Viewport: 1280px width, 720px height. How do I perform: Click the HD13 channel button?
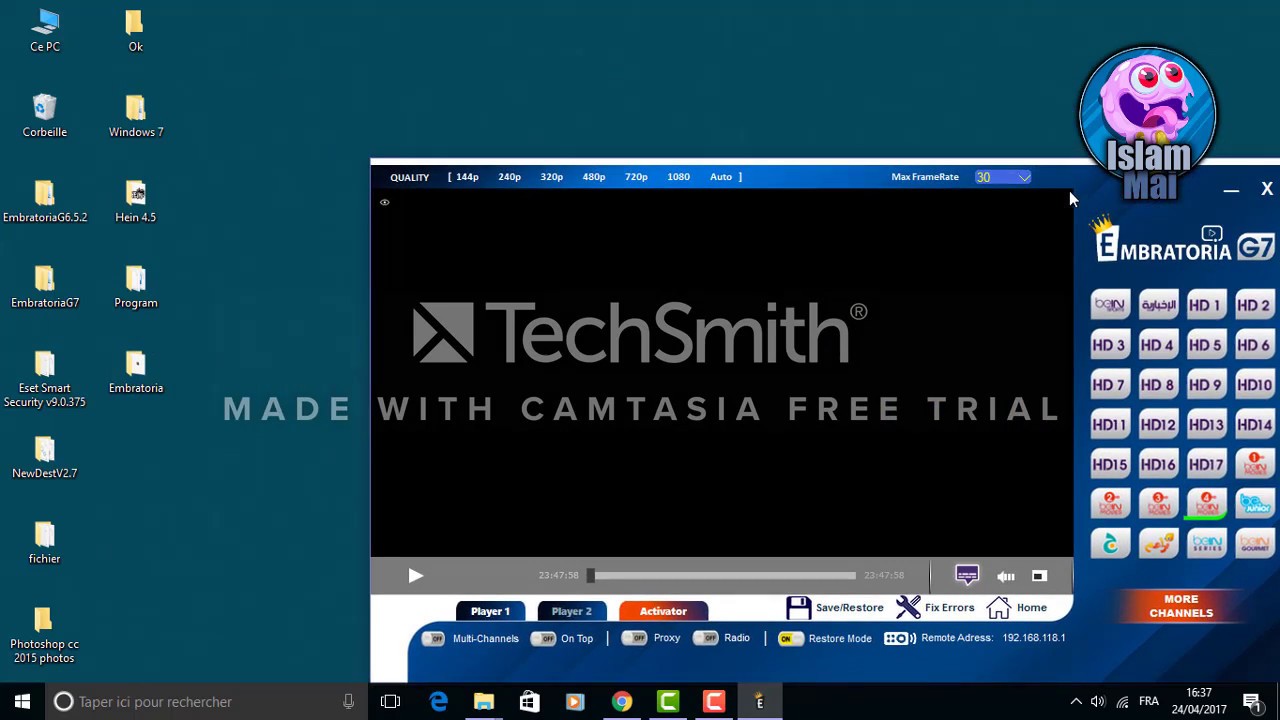pyautogui.click(x=1206, y=424)
